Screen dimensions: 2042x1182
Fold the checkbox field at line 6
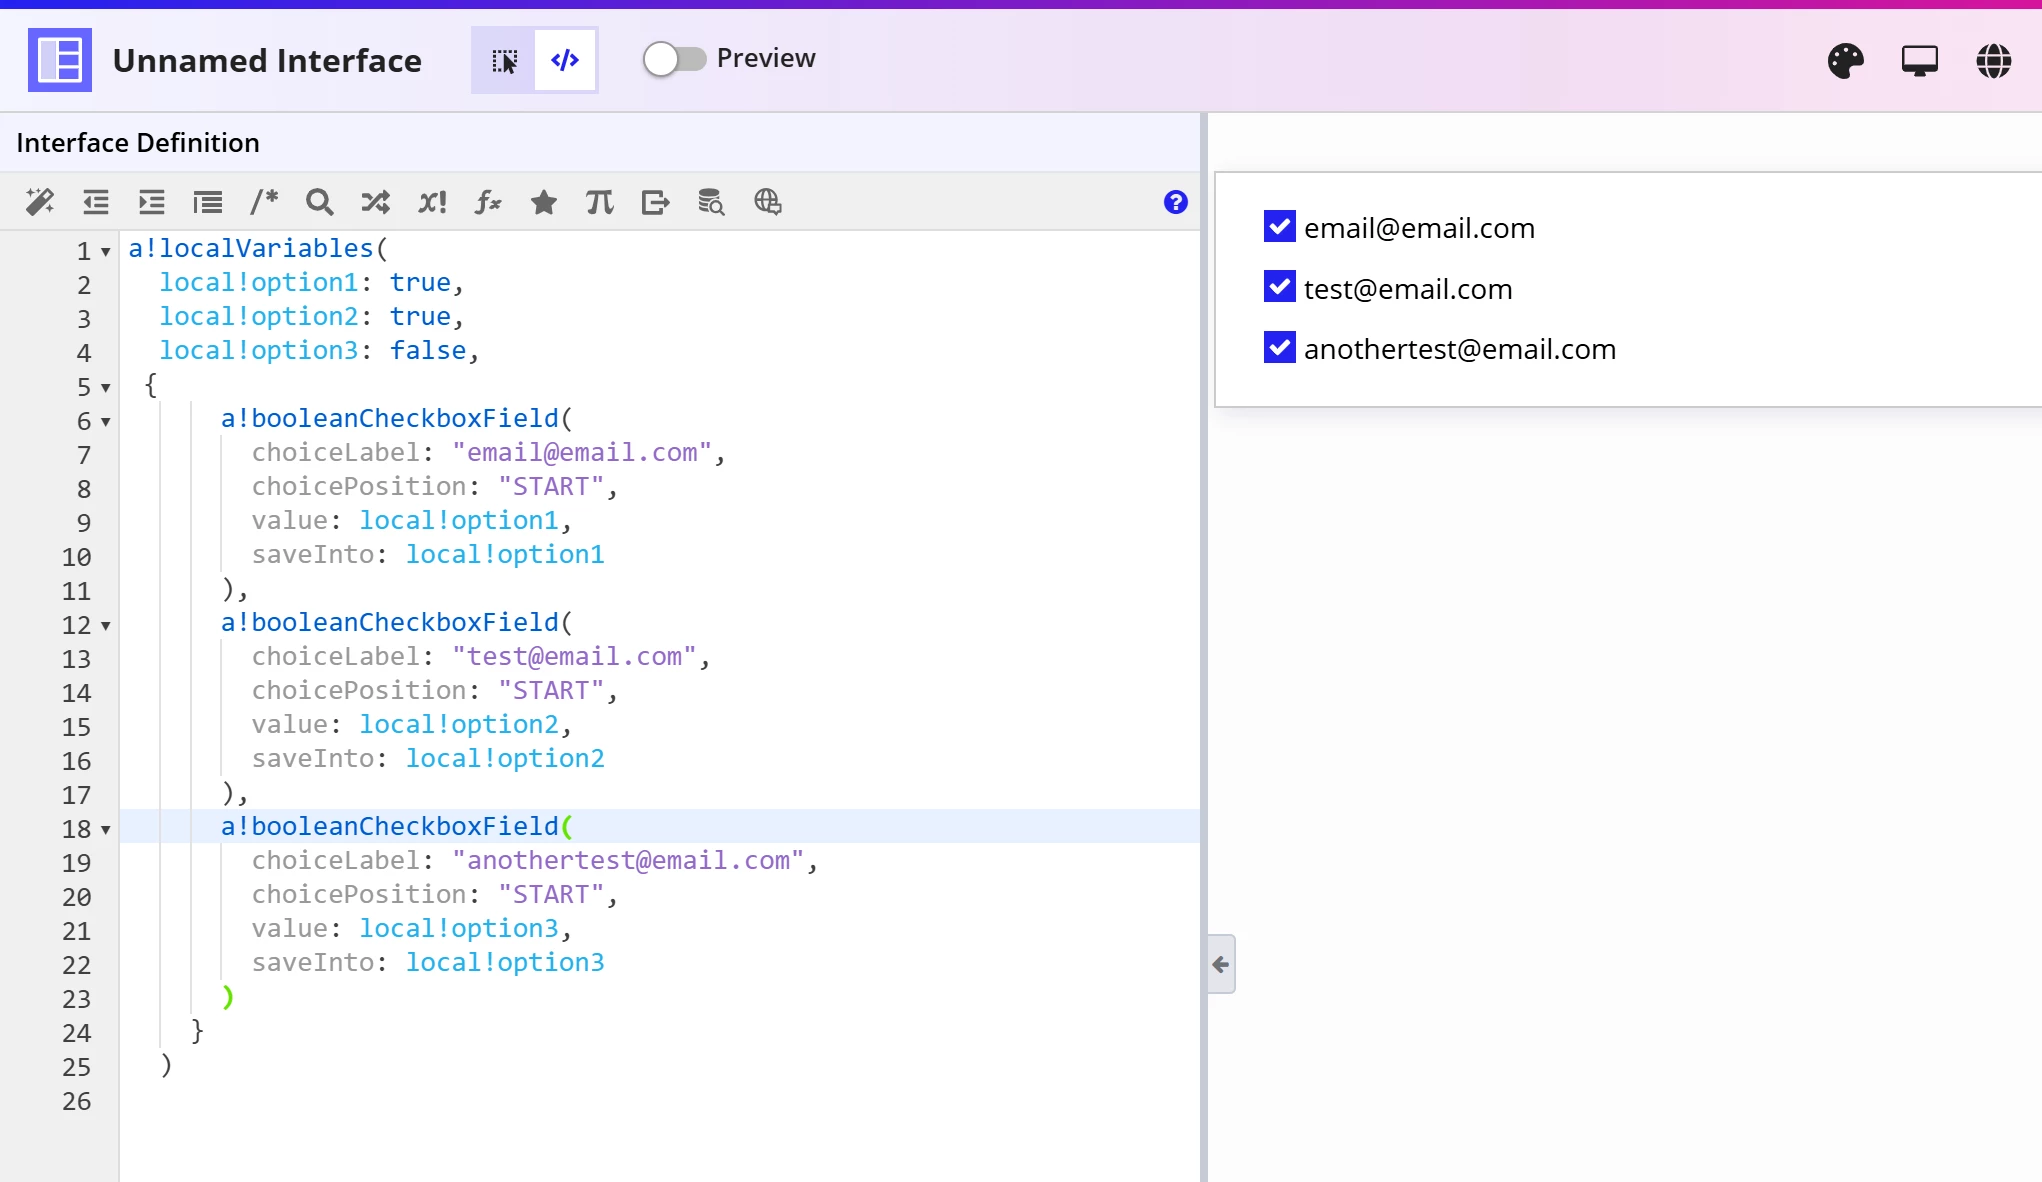click(x=105, y=422)
